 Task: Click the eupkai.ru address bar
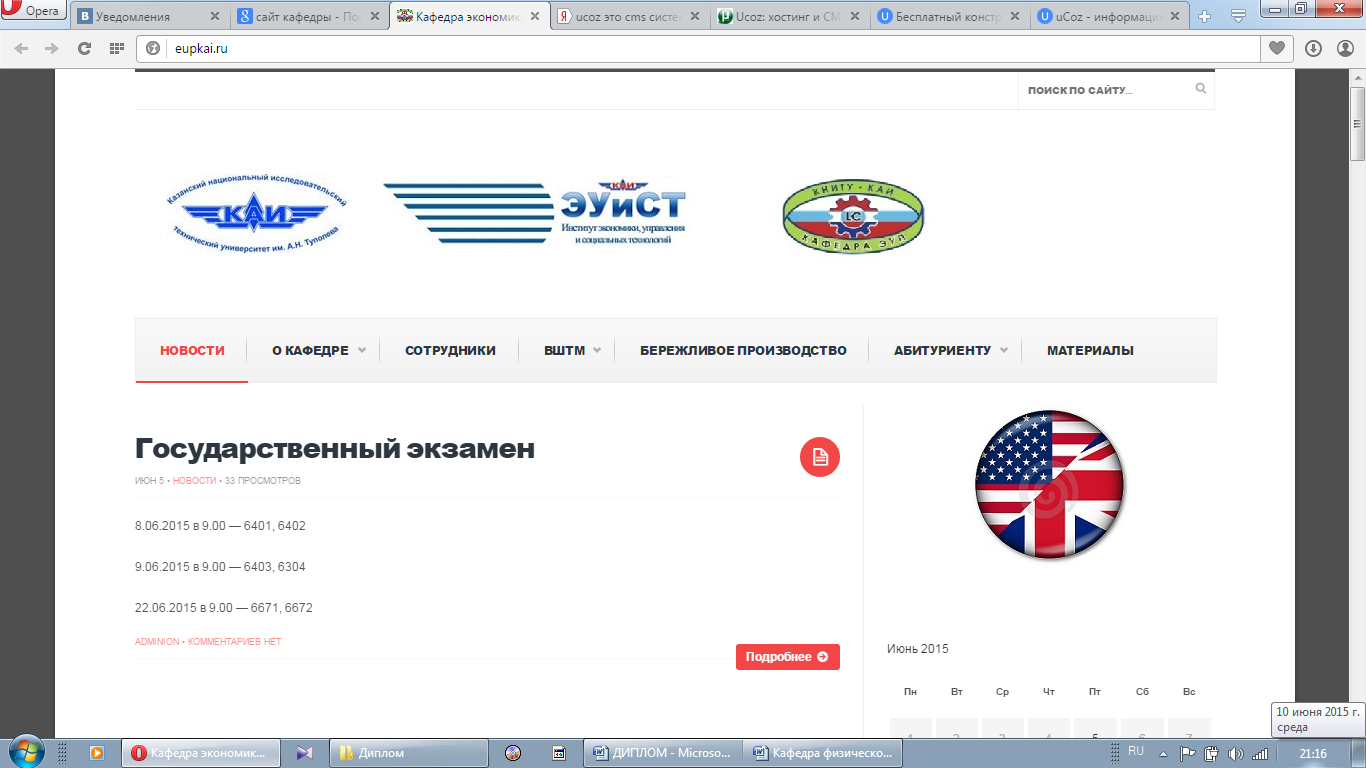[x=700, y=48]
